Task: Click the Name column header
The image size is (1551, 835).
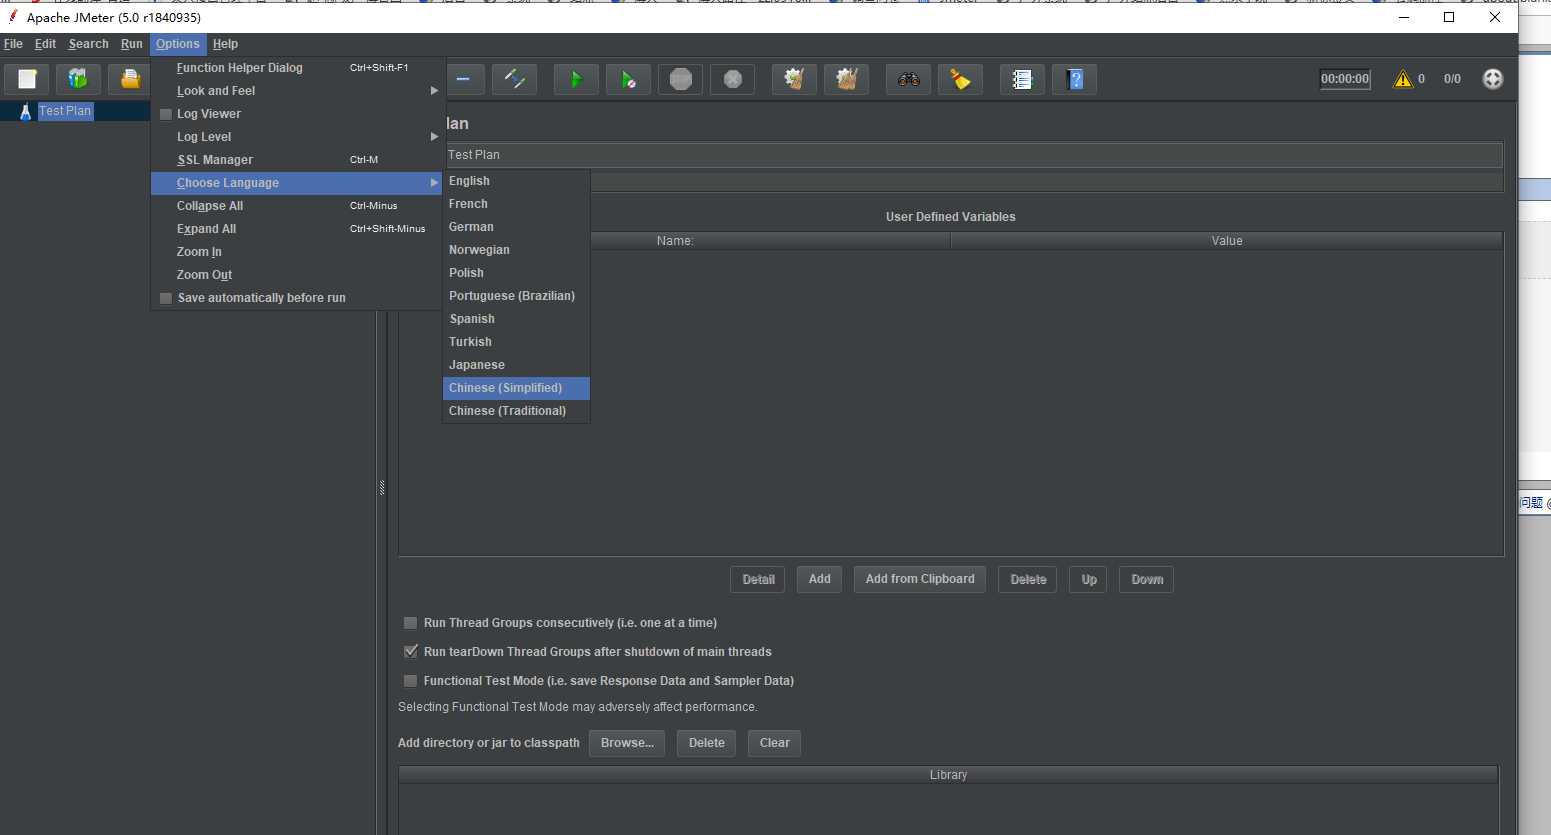Action: point(675,241)
